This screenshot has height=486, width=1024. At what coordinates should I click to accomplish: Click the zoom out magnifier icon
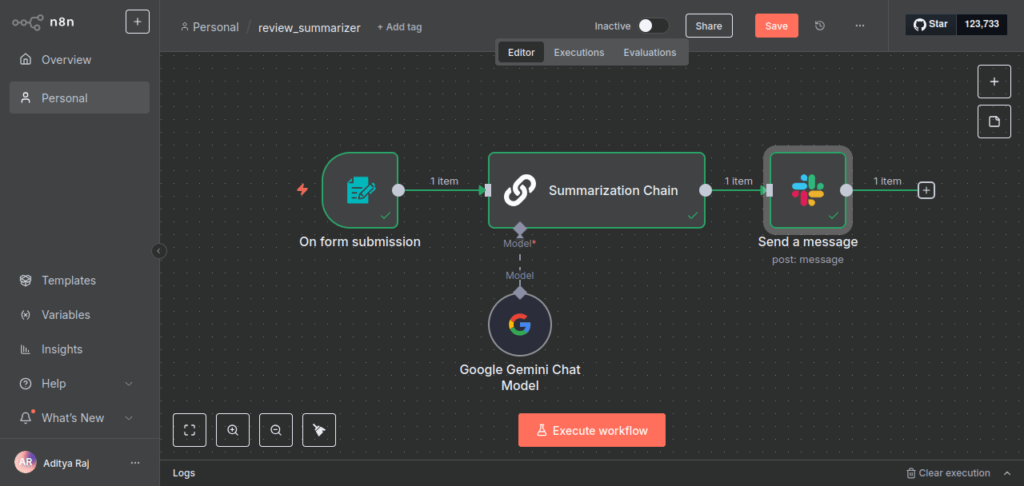[x=276, y=430]
